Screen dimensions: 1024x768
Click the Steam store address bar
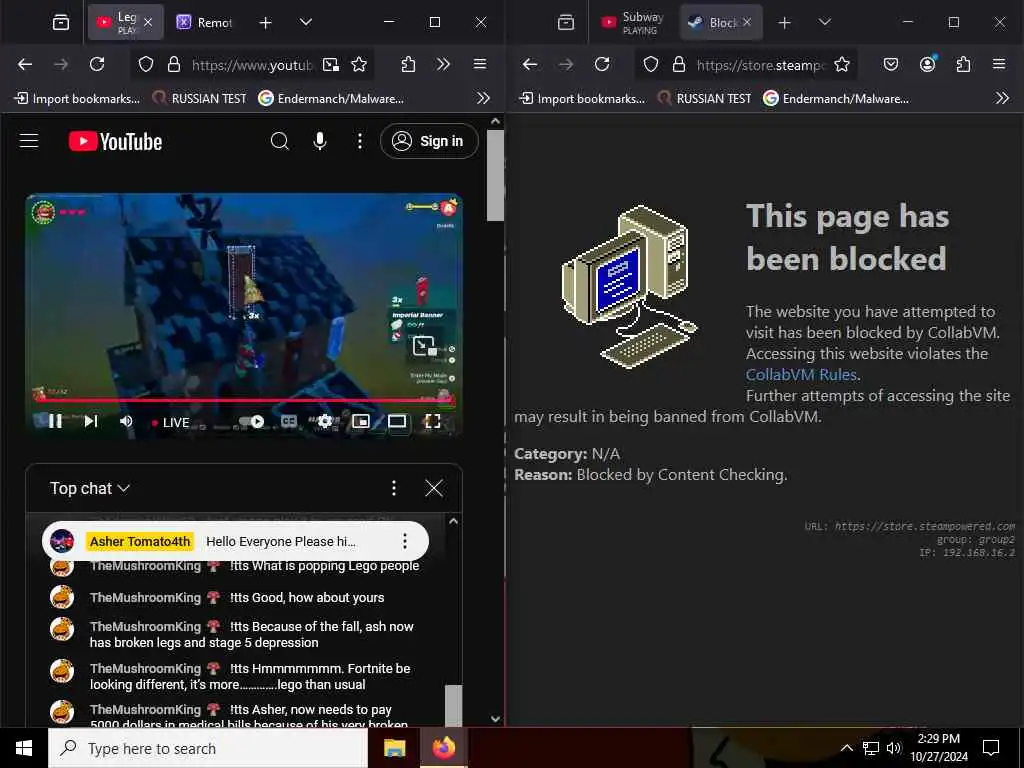[760, 65]
